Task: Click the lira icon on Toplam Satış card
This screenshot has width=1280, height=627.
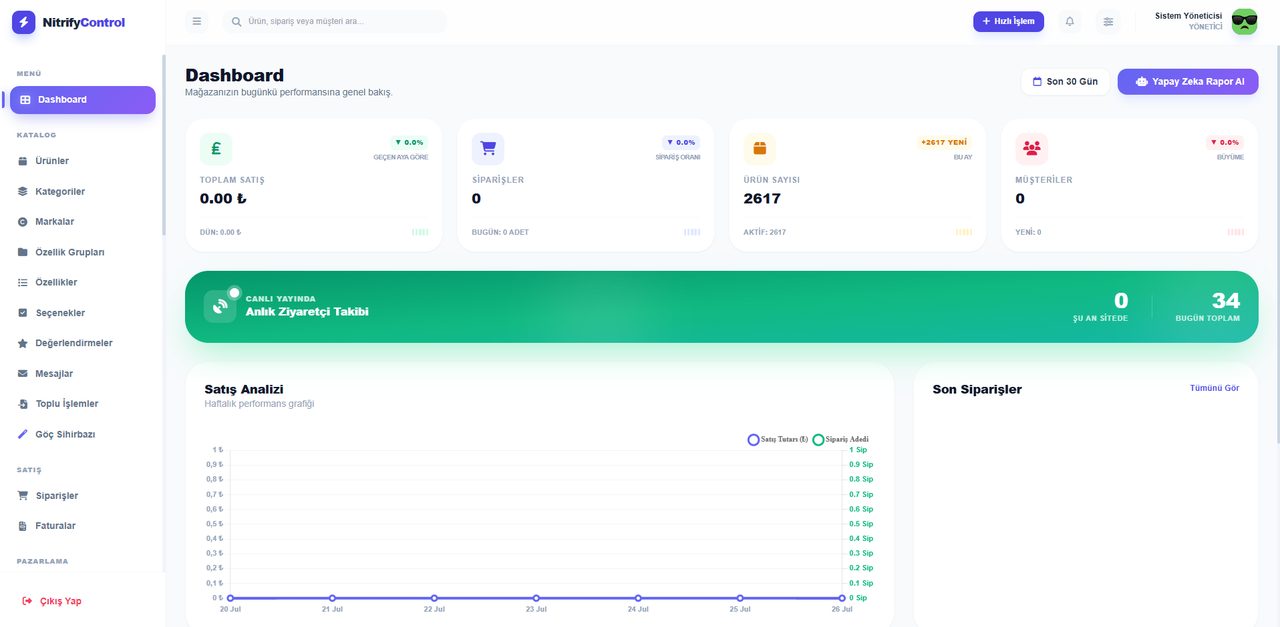Action: pyautogui.click(x=216, y=149)
